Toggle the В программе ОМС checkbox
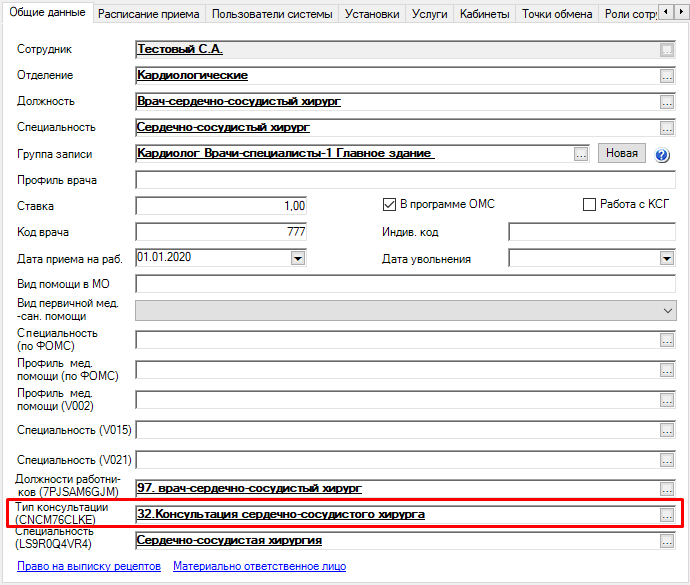The height and width of the screenshot is (585, 690). click(389, 205)
